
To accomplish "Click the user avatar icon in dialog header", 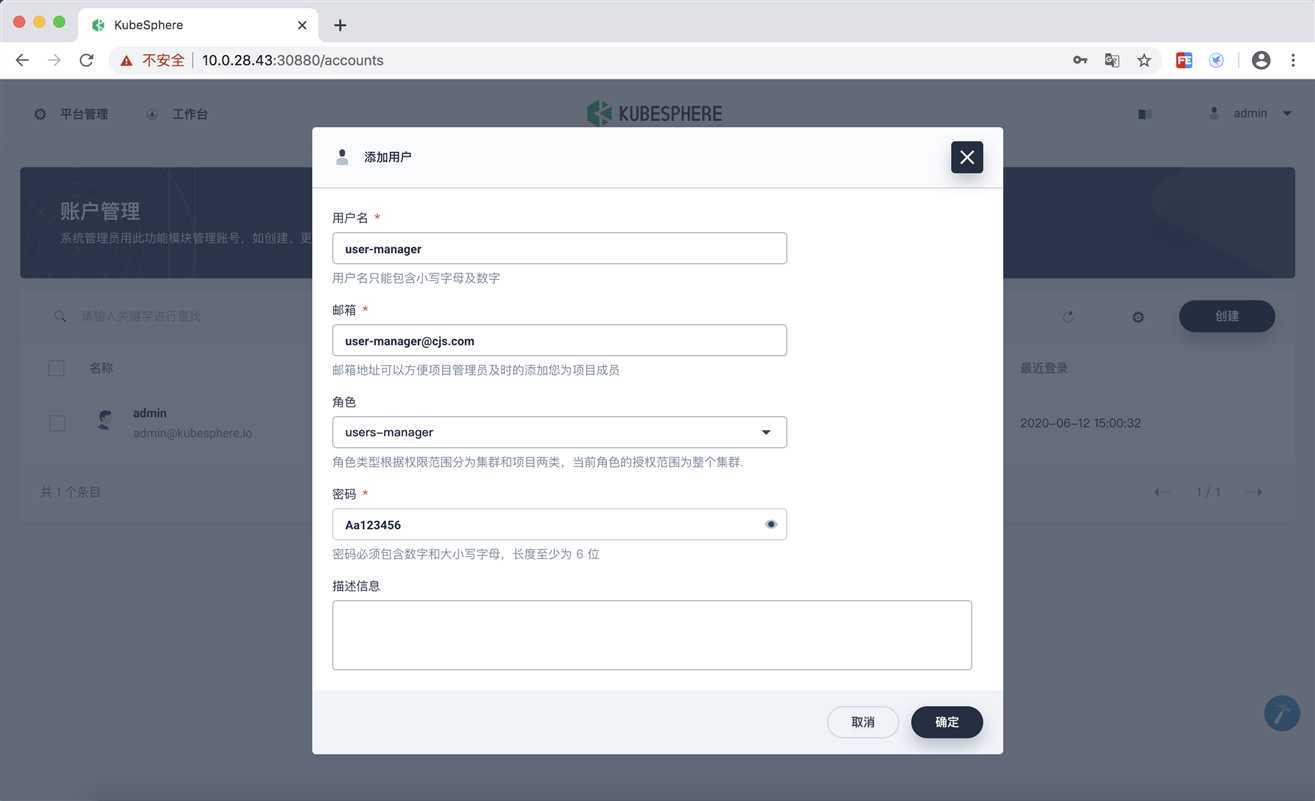I will [x=342, y=157].
